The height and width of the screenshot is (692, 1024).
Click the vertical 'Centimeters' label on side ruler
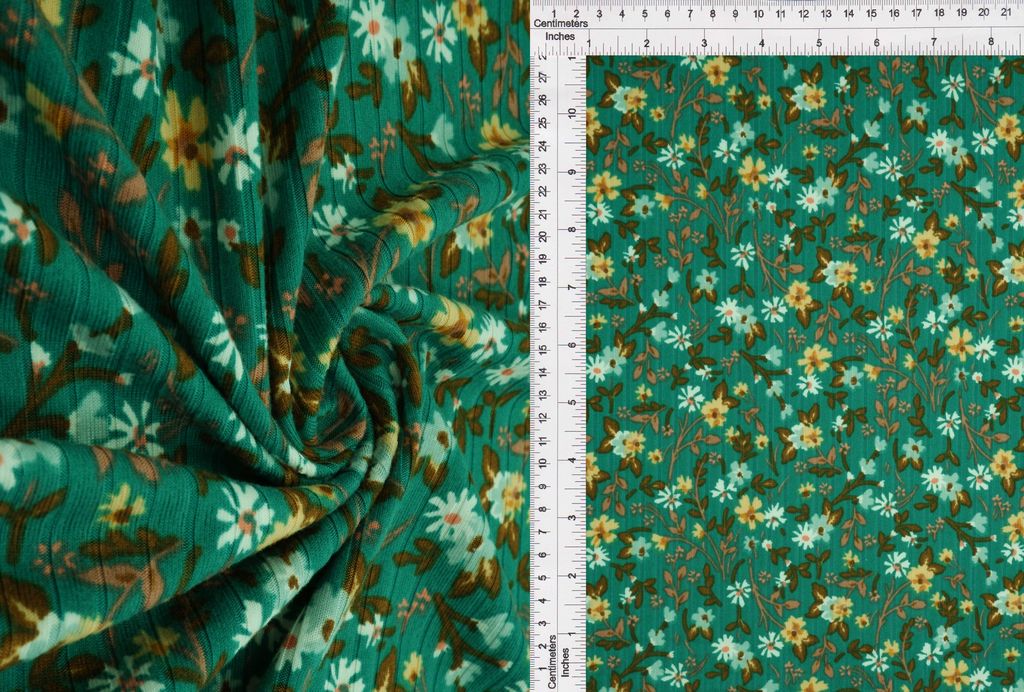click(x=552, y=661)
